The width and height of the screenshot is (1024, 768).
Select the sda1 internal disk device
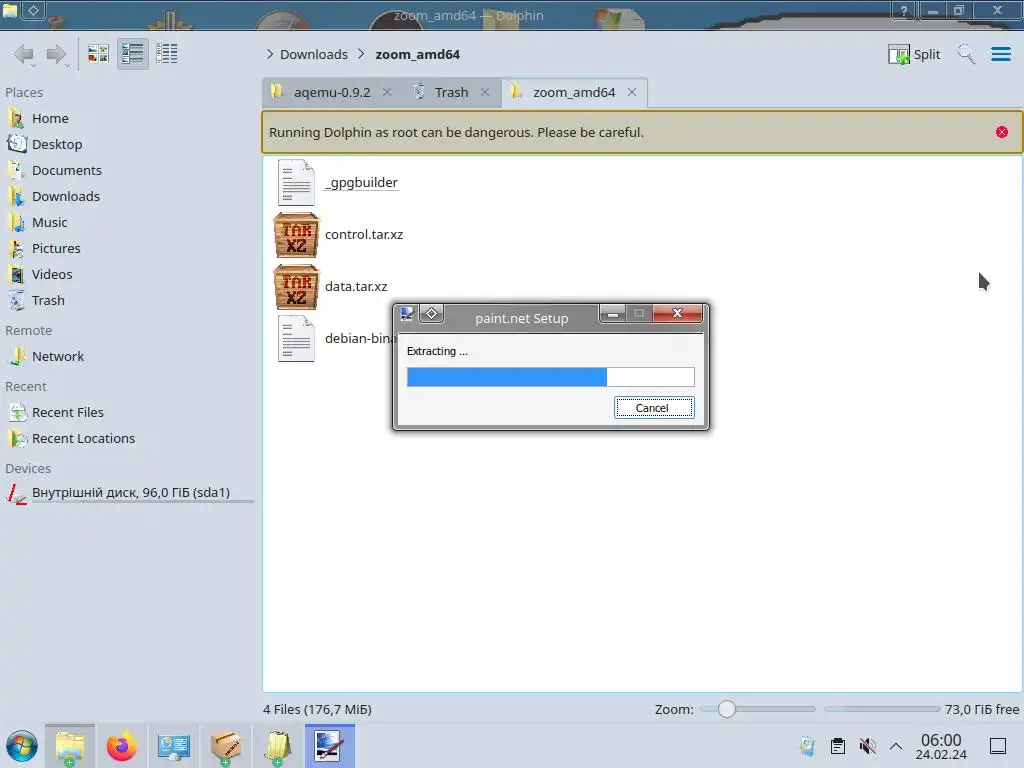(x=130, y=492)
